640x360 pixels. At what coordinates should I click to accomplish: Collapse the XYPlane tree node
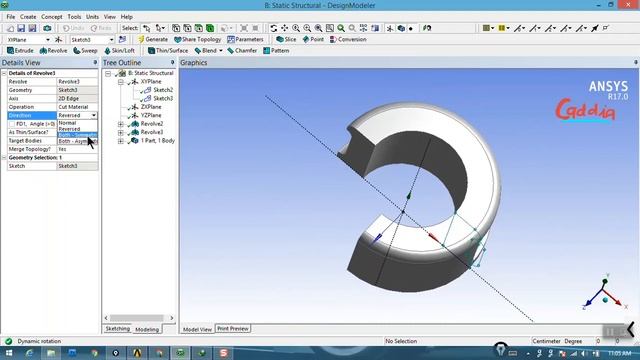[121, 82]
